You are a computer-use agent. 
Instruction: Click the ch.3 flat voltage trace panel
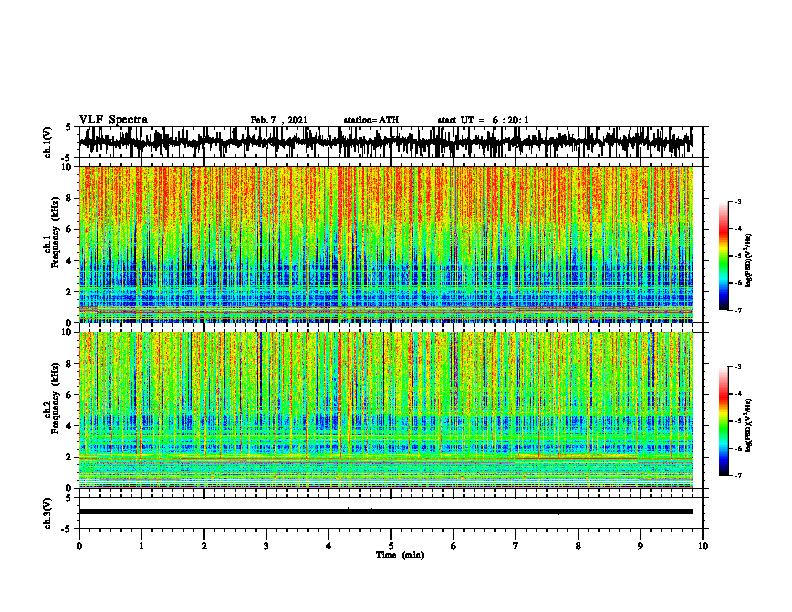(391, 513)
